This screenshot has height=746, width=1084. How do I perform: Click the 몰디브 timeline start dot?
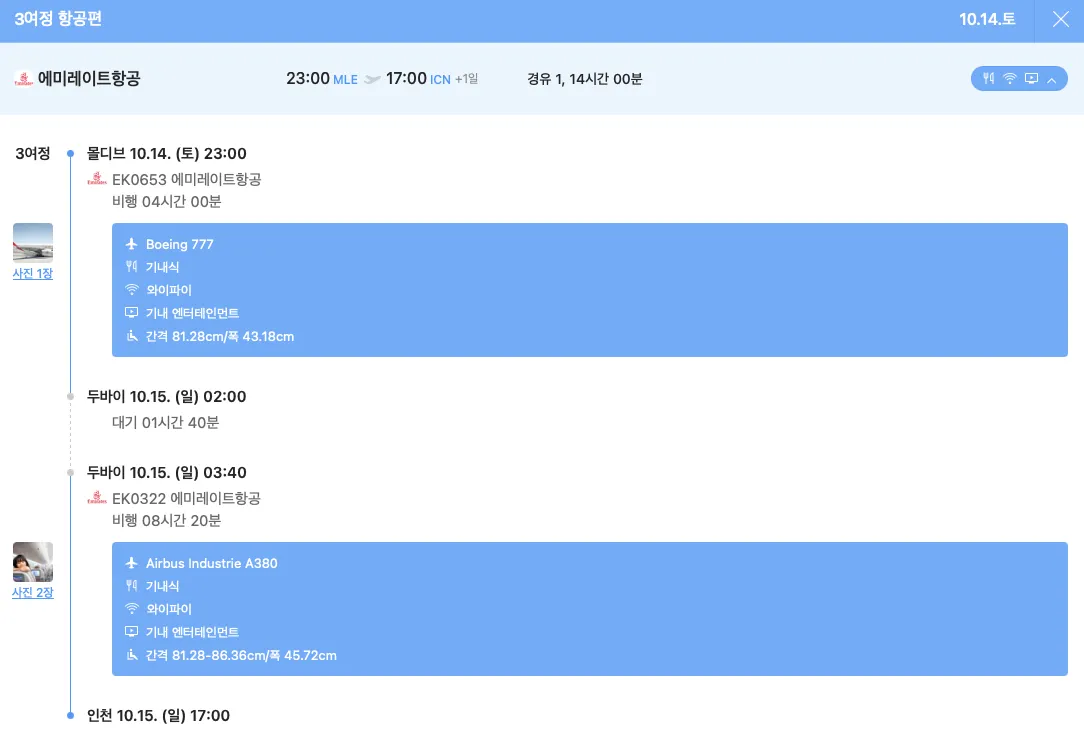point(71,153)
